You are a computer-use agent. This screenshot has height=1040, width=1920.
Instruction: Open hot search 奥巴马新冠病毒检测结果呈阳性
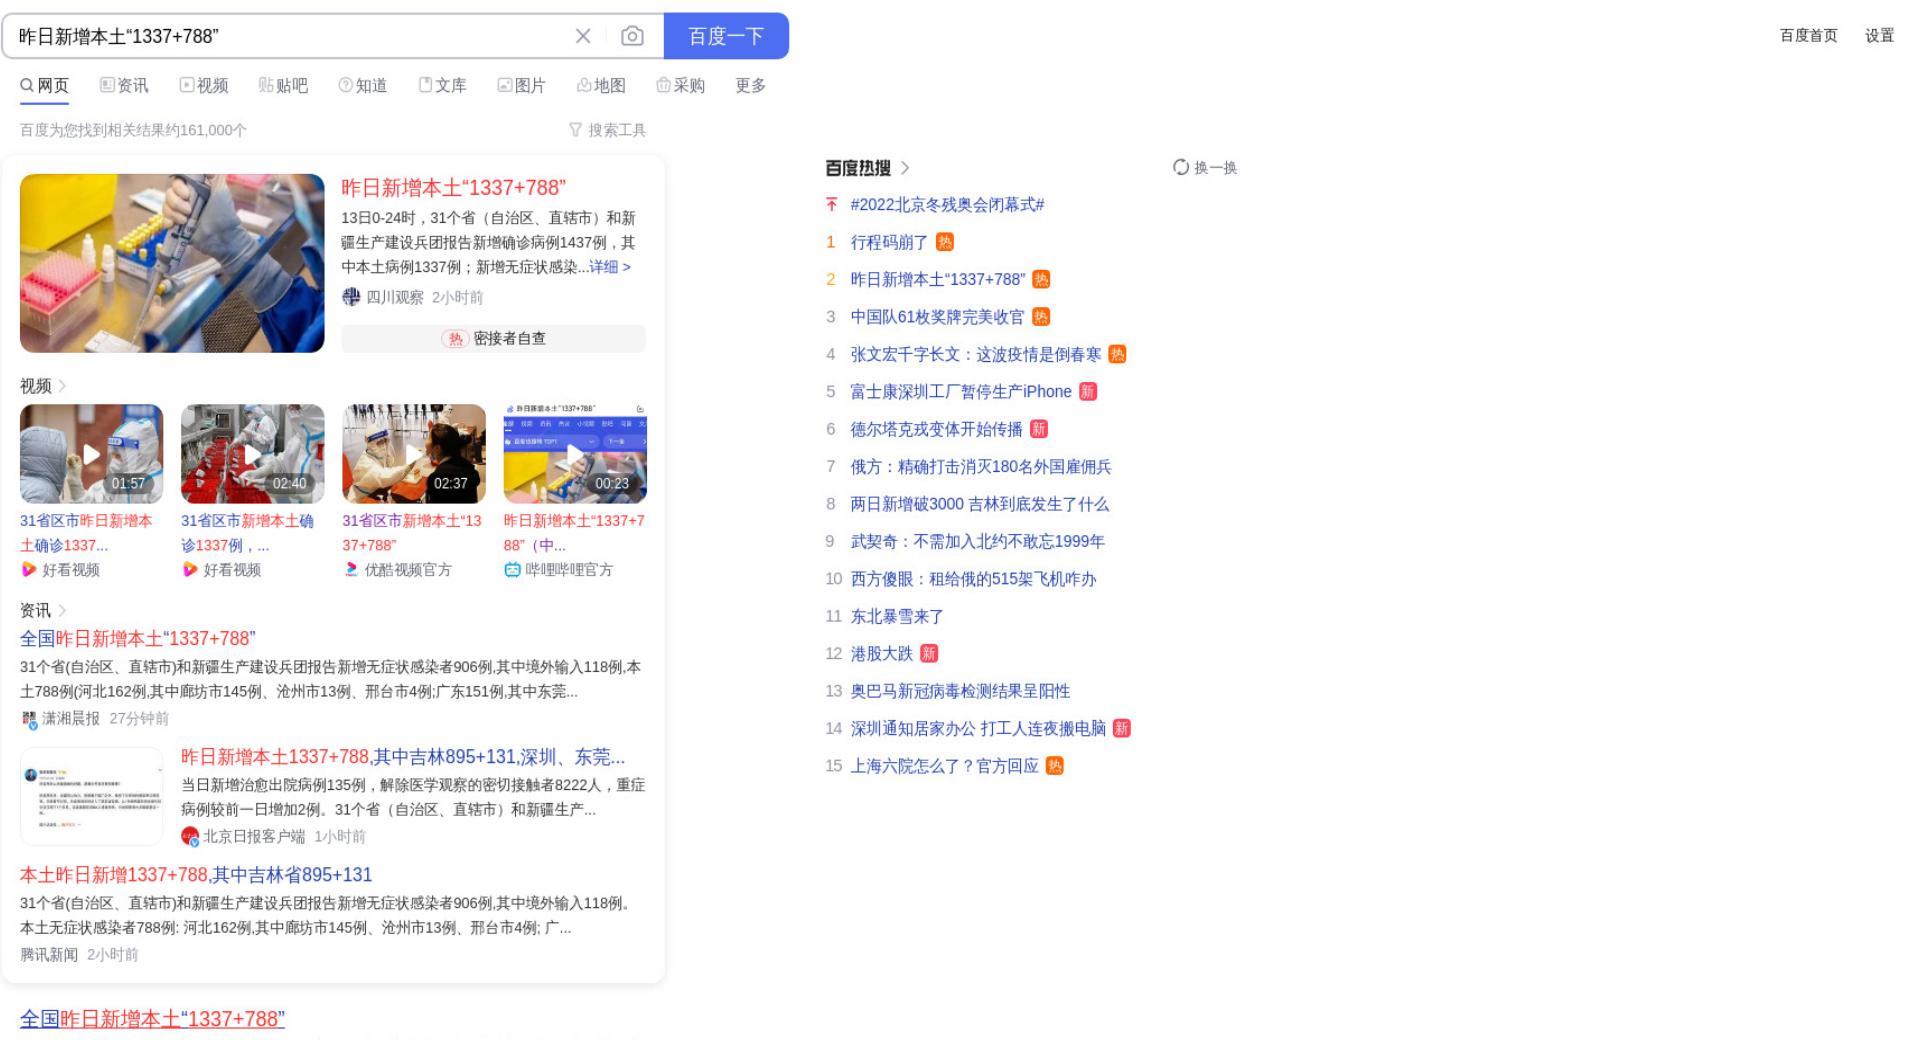coord(960,691)
